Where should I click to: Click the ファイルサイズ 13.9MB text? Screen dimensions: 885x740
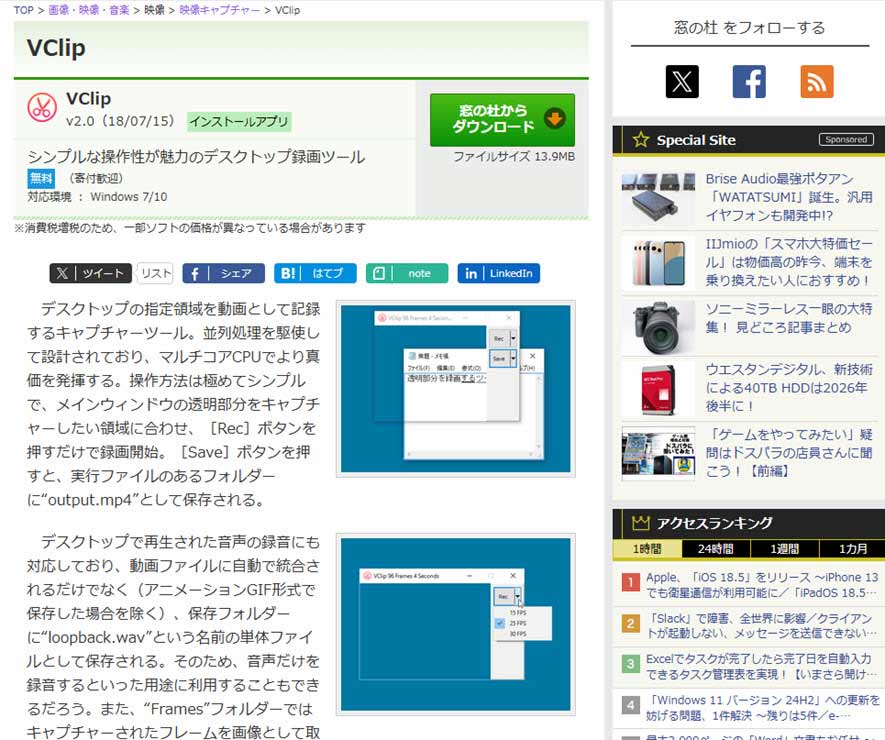coord(514,156)
